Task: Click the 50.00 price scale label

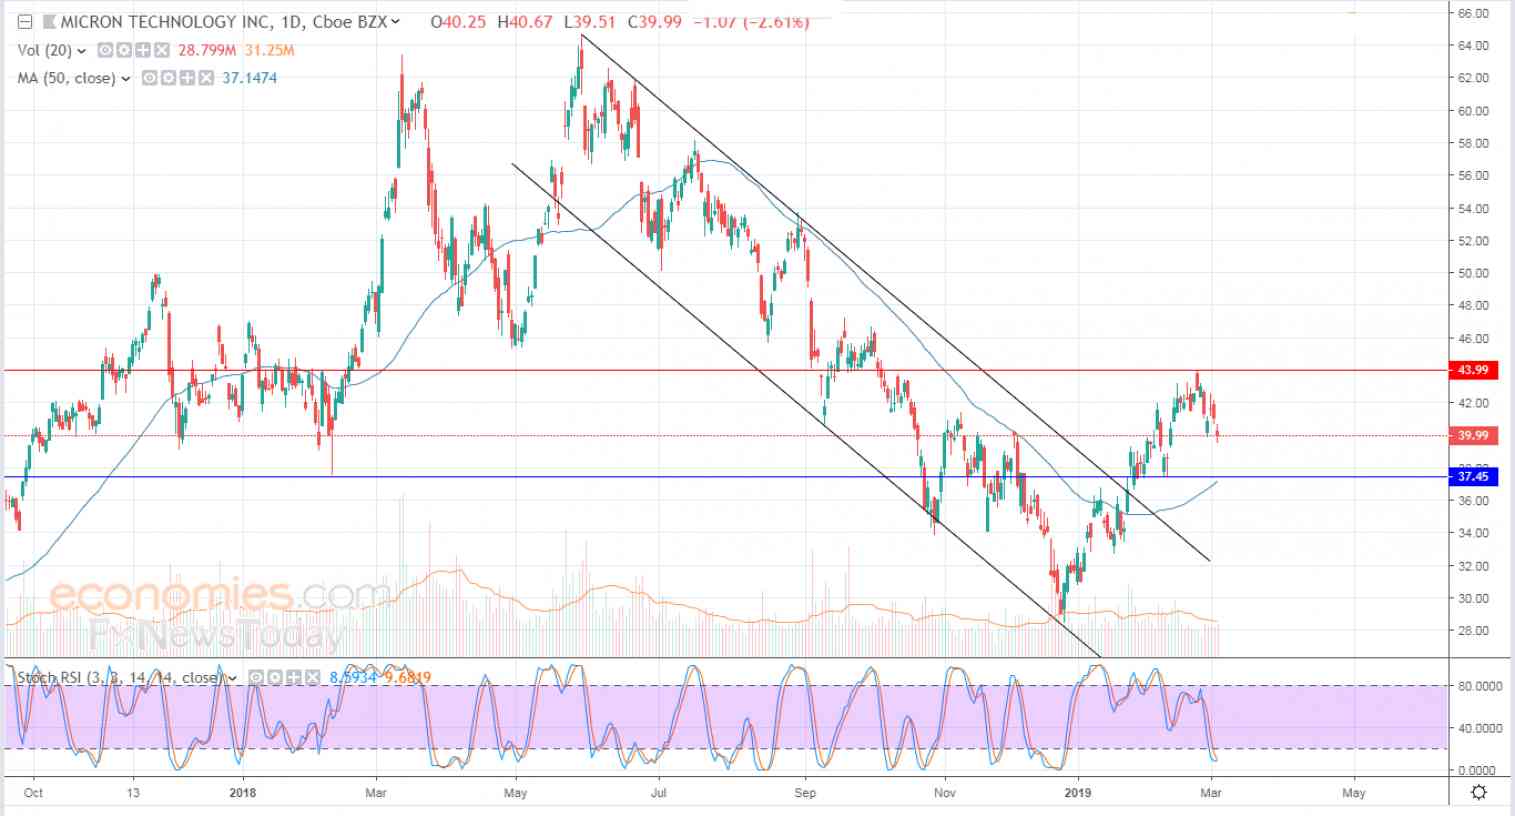Action: [1474, 273]
